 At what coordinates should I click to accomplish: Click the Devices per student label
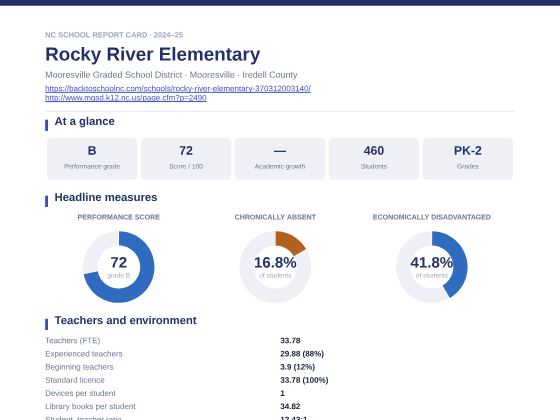pos(80,393)
